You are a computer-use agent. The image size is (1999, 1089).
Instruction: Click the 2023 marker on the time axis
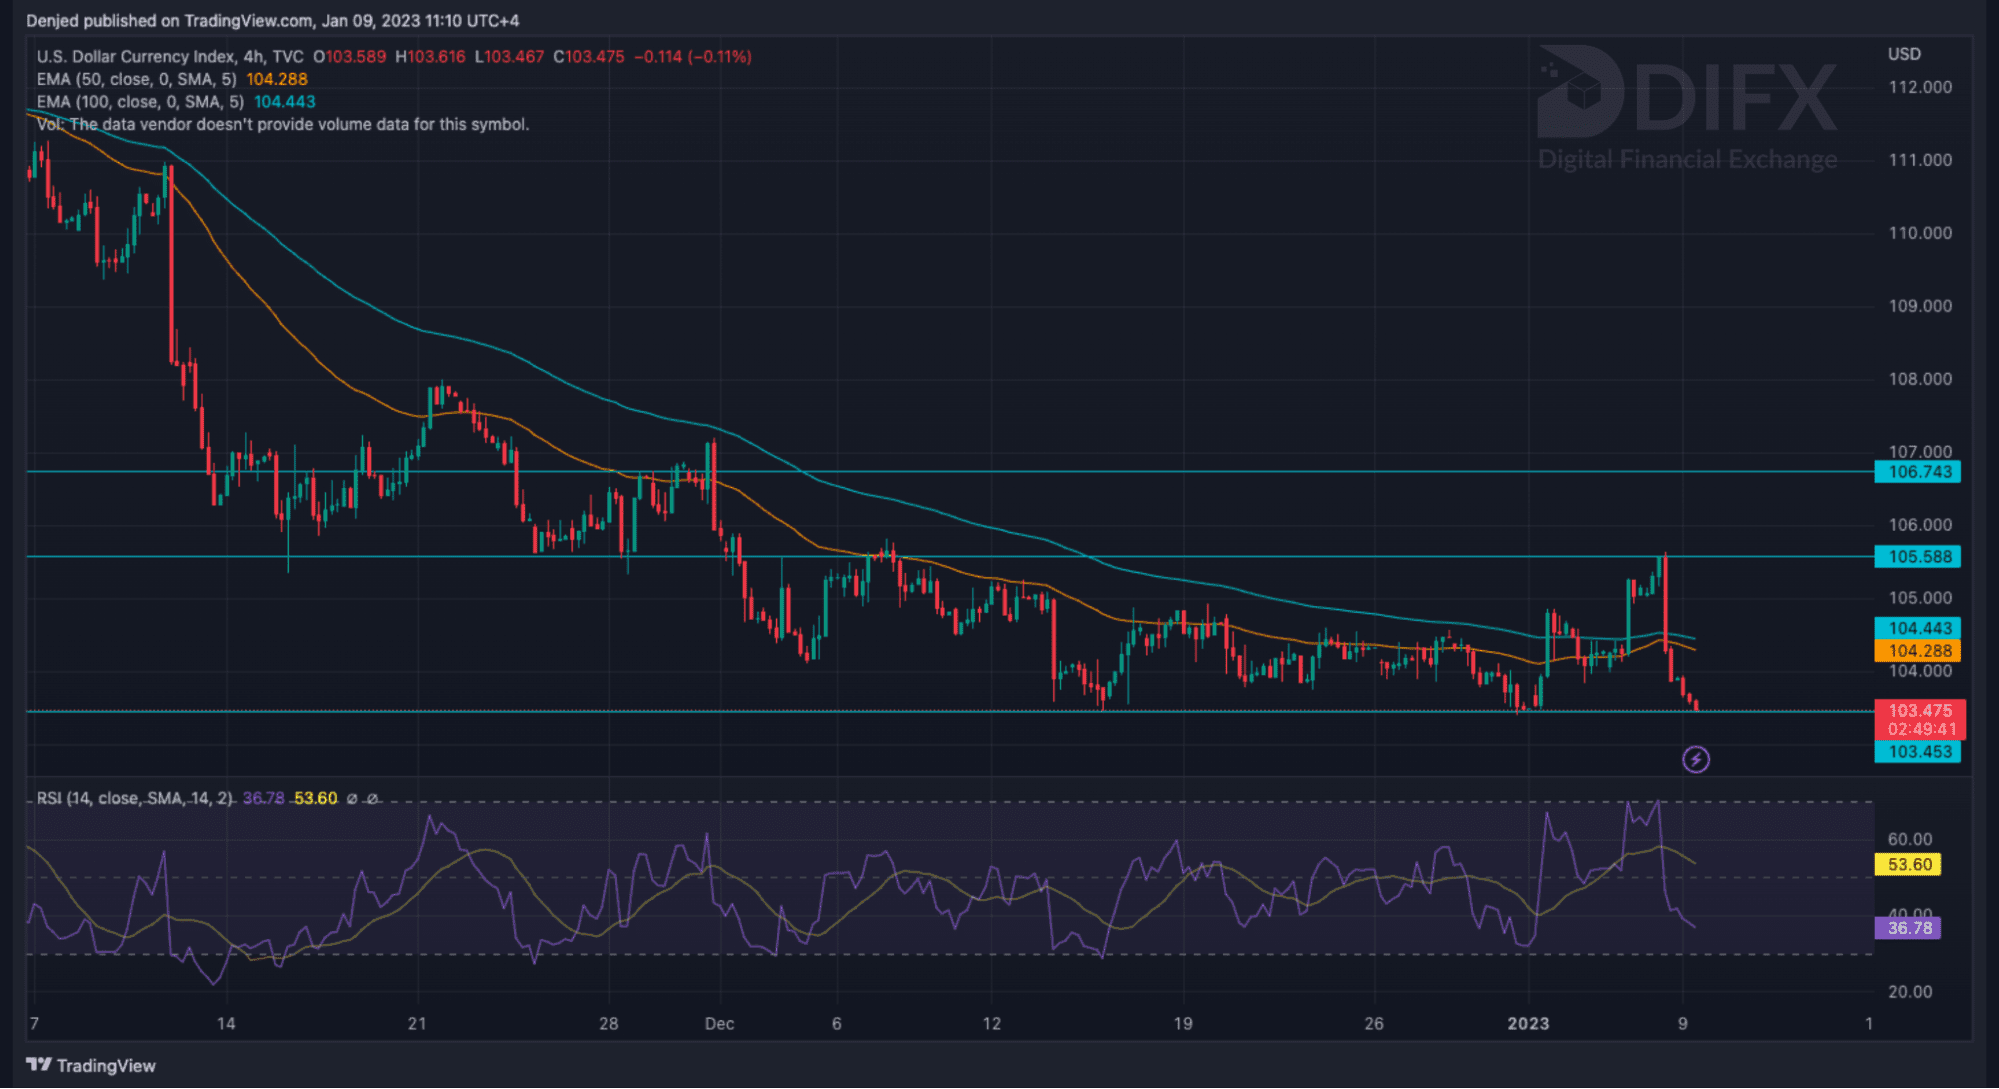tap(1528, 1024)
